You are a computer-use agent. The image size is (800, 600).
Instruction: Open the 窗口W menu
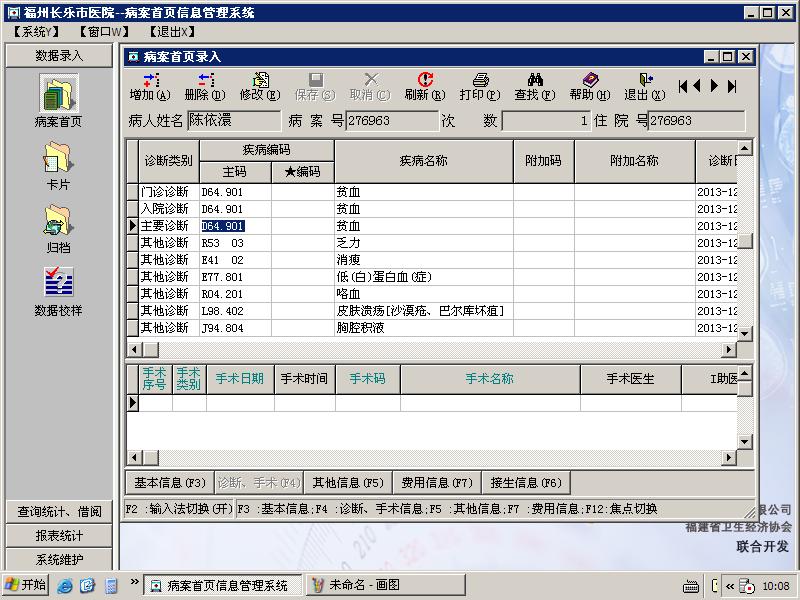coord(104,32)
